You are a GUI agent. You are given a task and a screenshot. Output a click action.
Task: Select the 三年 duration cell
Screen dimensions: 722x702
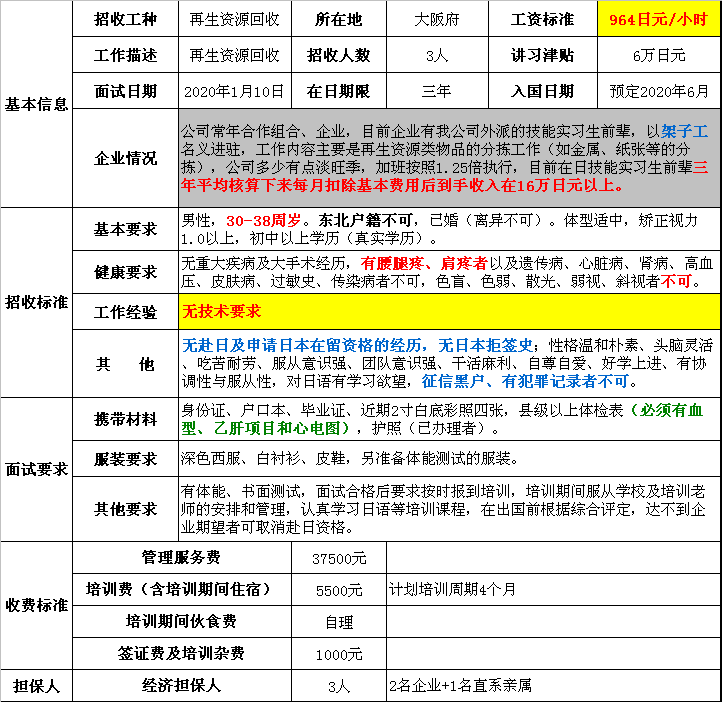[x=437, y=91]
